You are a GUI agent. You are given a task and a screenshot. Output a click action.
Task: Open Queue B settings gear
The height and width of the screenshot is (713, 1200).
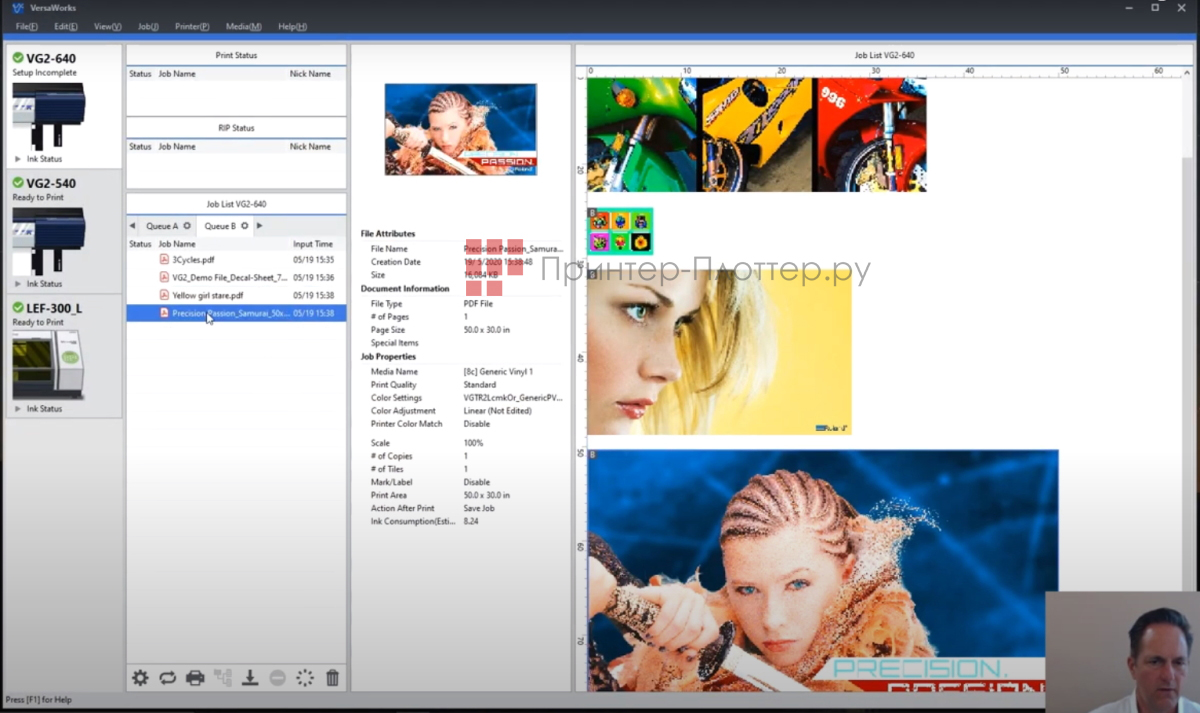245,226
